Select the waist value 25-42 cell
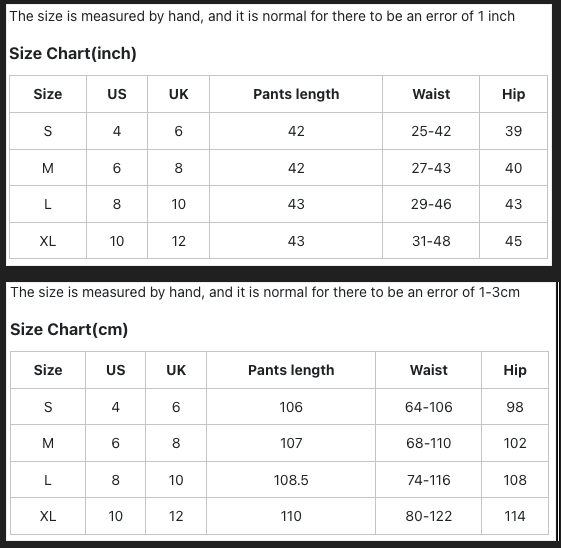Screen dimensions: 561x548 [431, 131]
